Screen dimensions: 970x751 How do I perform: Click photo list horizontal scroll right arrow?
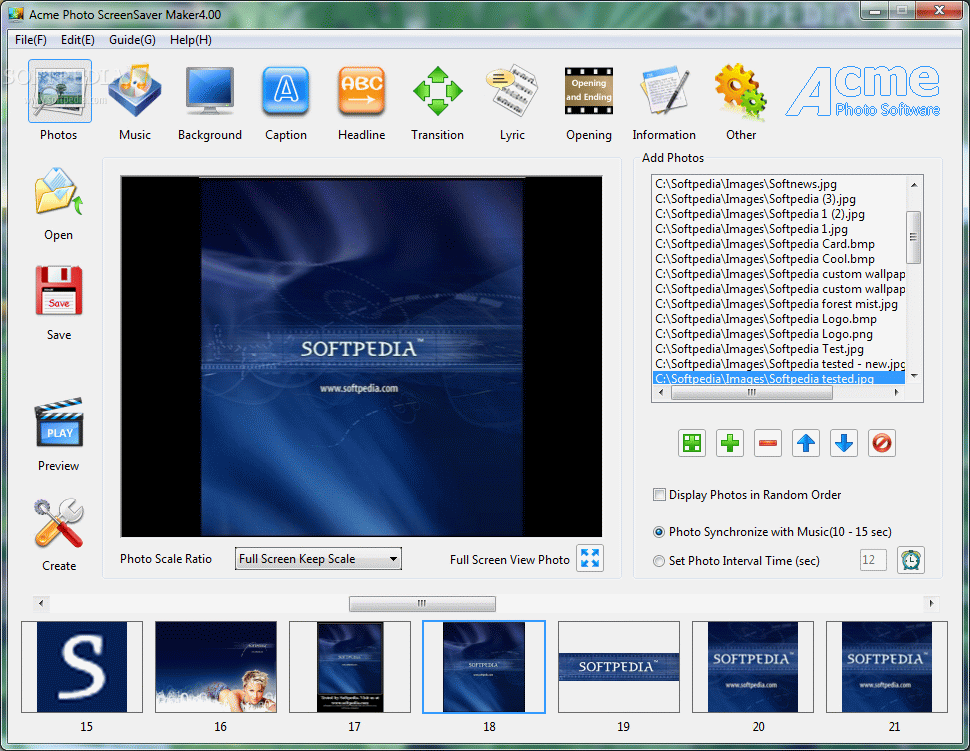[x=897, y=392]
